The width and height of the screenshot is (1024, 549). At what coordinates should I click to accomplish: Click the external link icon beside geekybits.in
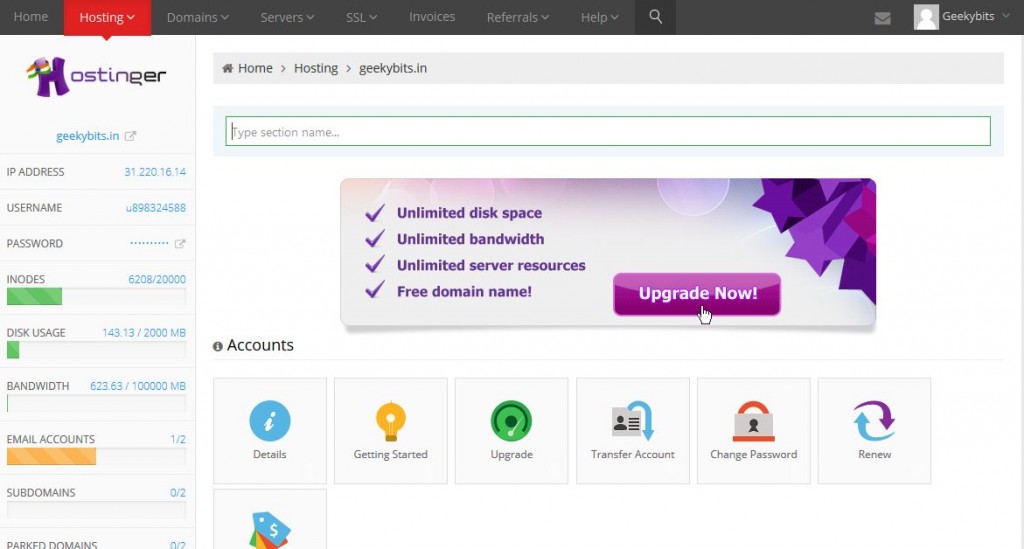(131, 136)
